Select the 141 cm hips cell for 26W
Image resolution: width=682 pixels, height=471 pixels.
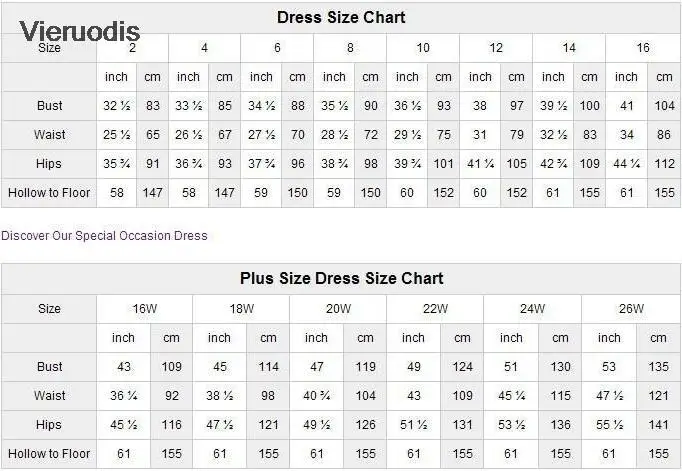pyautogui.click(x=658, y=425)
